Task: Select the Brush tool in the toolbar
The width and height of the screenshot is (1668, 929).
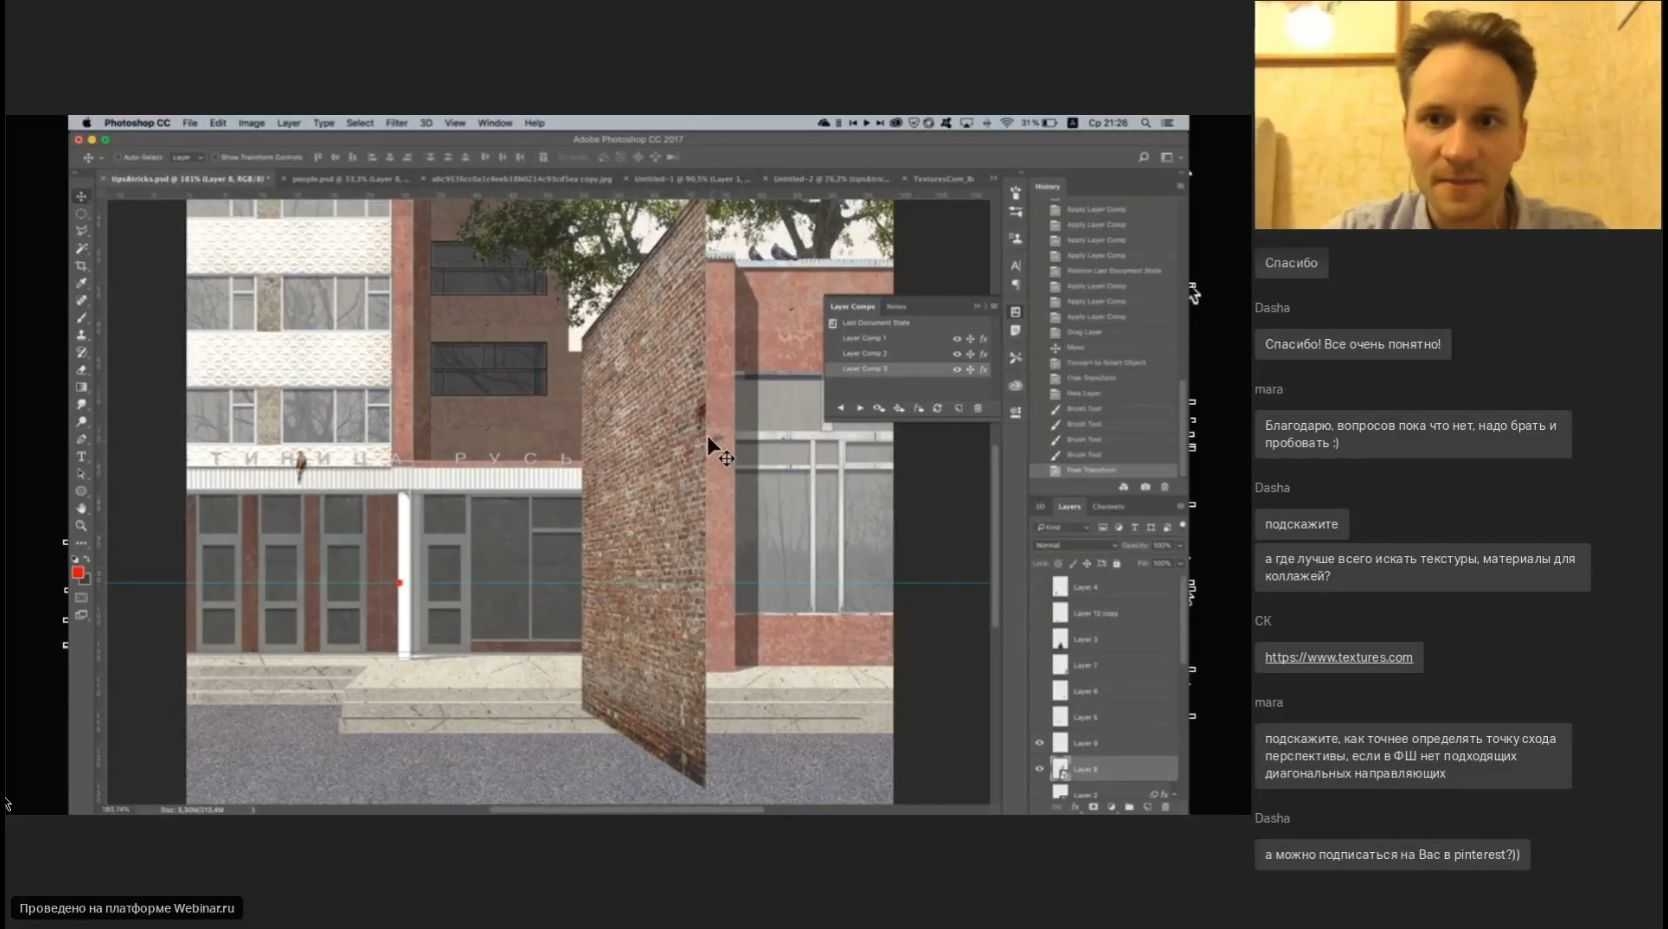Action: pyautogui.click(x=82, y=318)
